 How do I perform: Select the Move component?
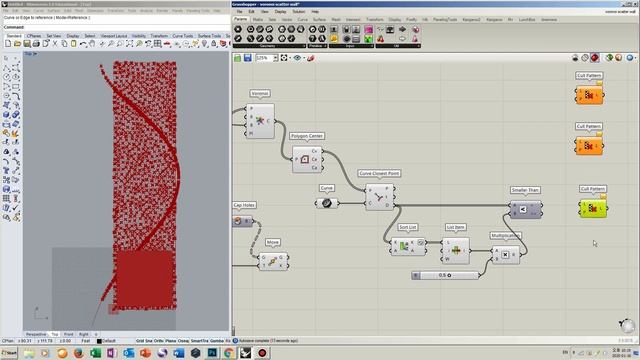tap(273, 261)
